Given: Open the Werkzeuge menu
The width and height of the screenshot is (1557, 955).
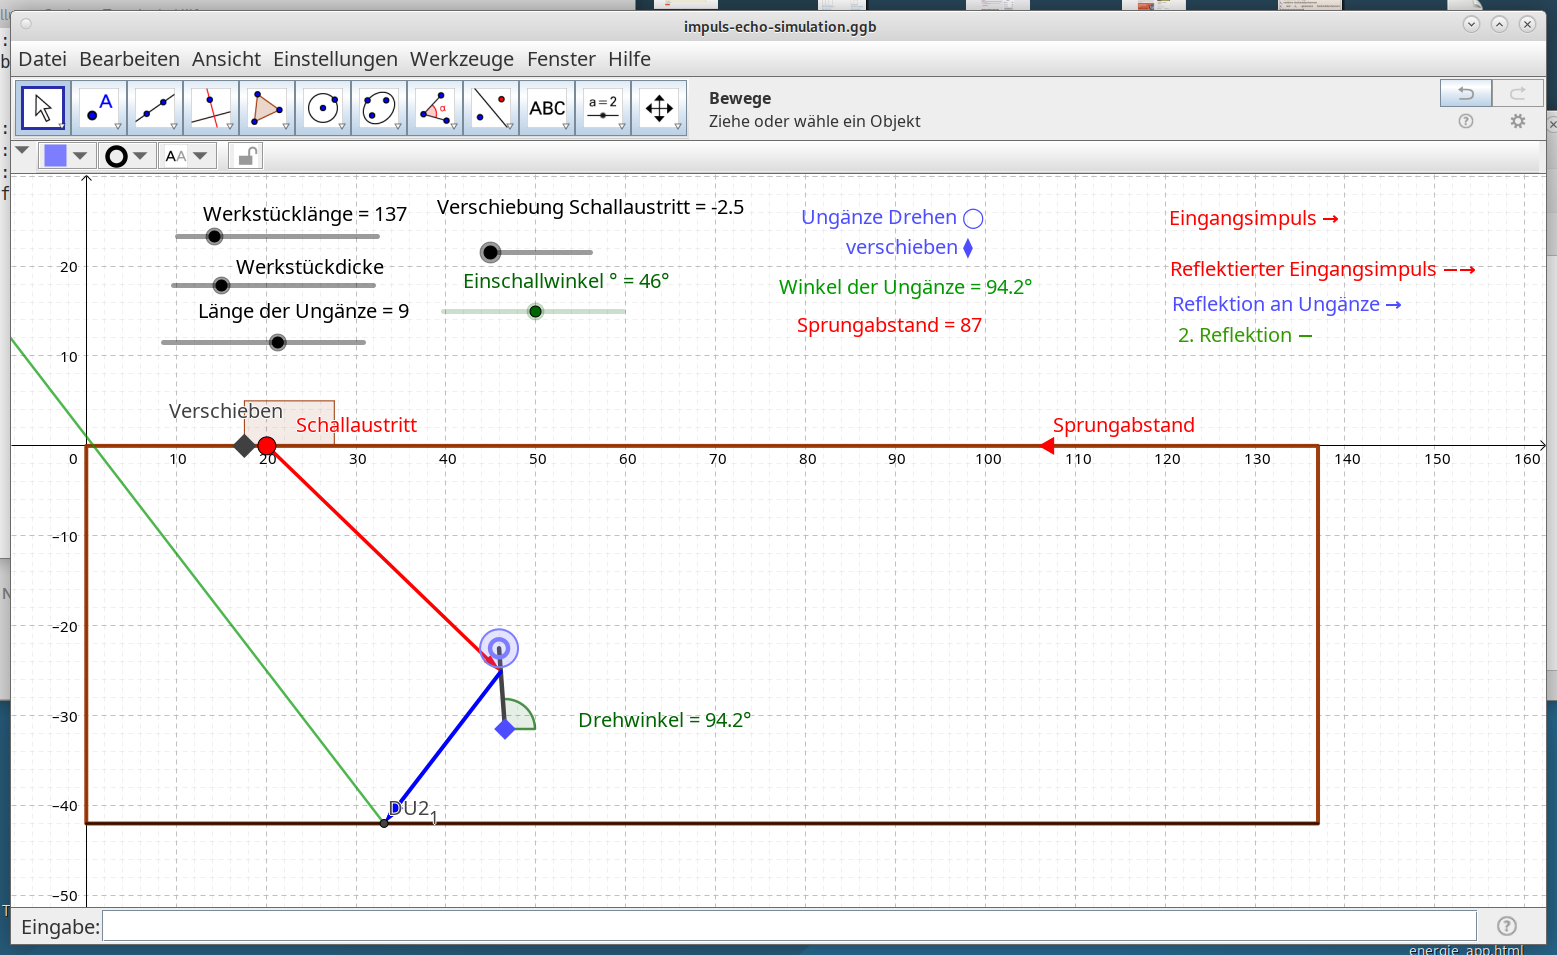Looking at the screenshot, I should tap(462, 59).
